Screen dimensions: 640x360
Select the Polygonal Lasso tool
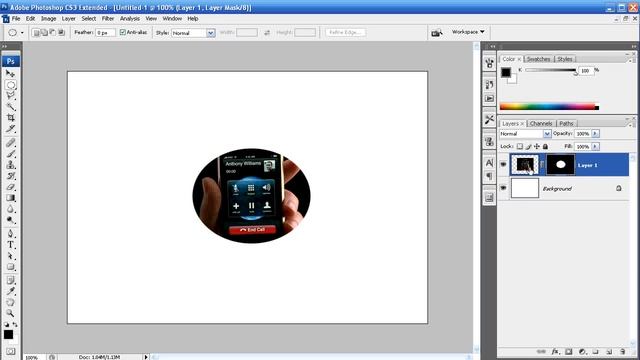coord(11,96)
